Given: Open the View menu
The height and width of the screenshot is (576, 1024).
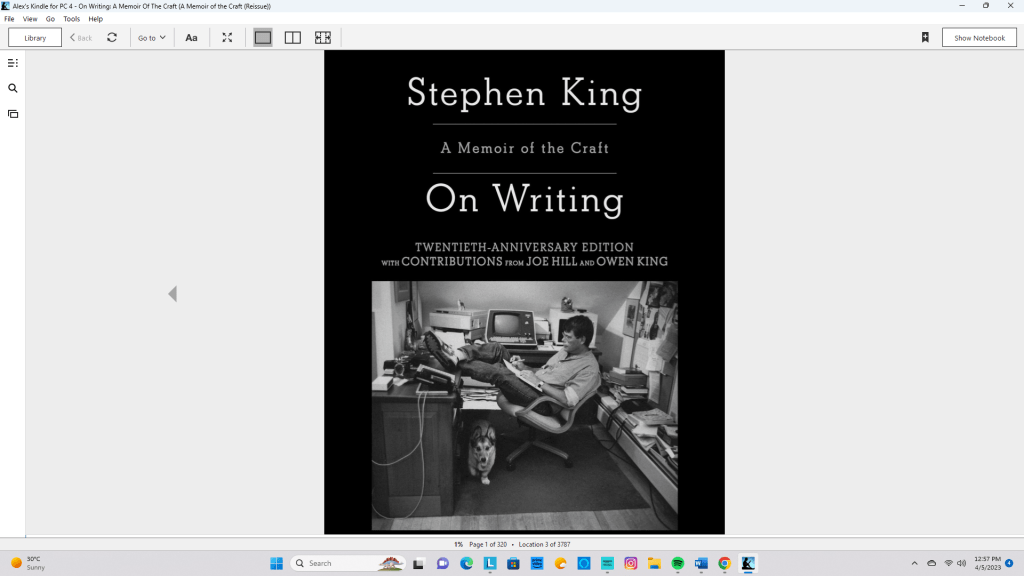Looking at the screenshot, I should [x=30, y=18].
